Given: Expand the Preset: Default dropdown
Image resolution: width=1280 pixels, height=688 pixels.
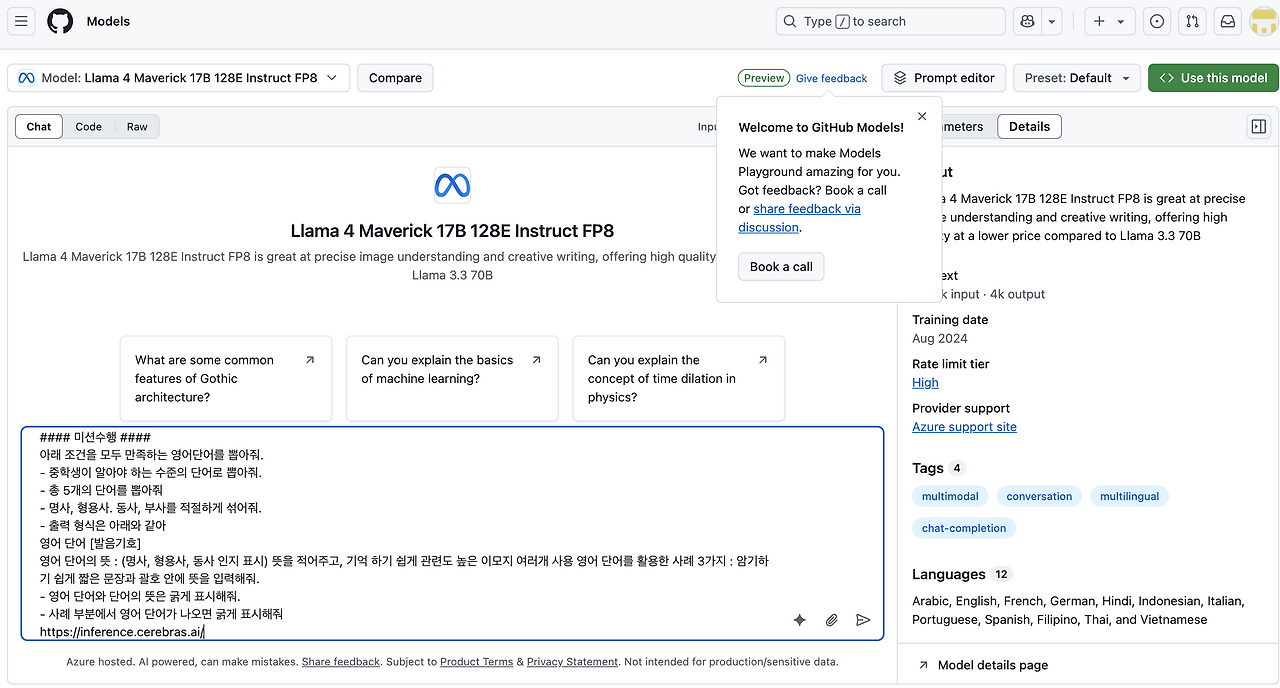Looking at the screenshot, I should tap(1077, 78).
